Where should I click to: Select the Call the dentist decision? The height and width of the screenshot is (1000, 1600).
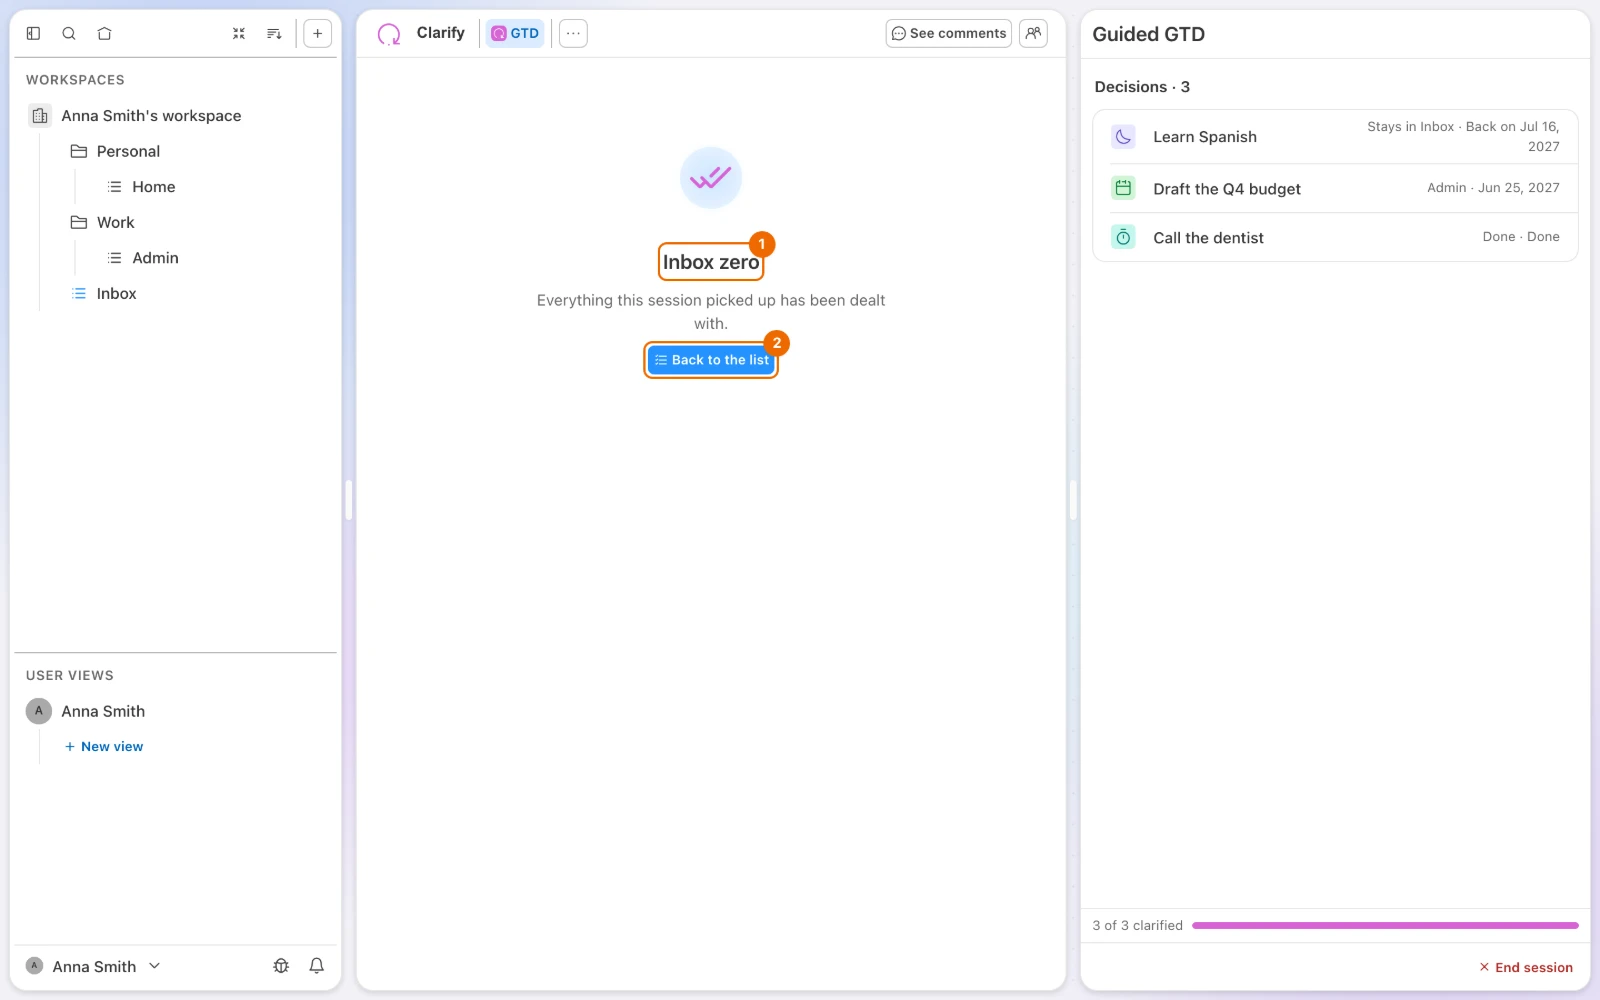point(1335,237)
